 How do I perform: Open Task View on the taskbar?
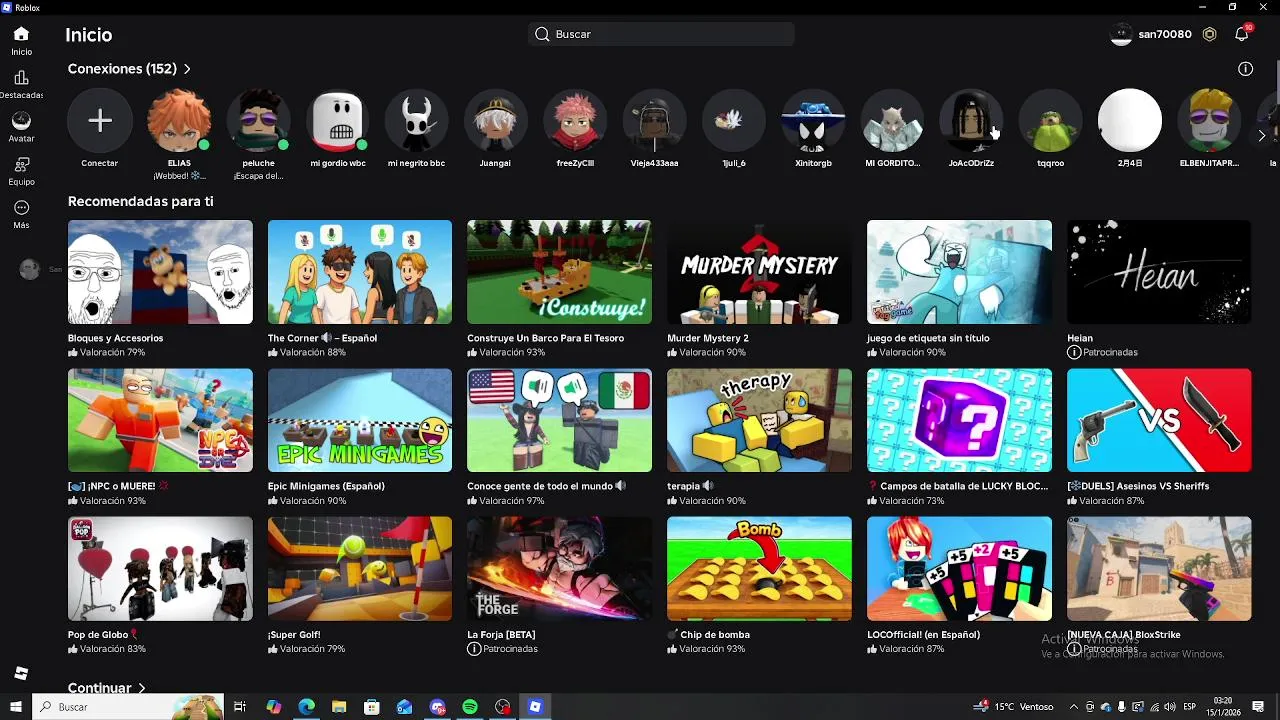[x=240, y=707]
